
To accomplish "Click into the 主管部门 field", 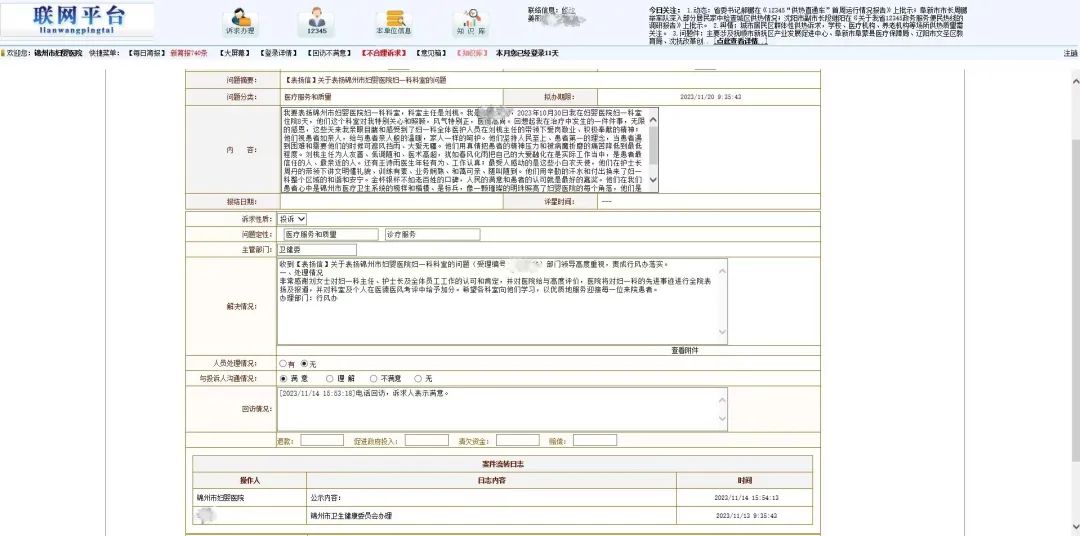I will click(x=316, y=250).
